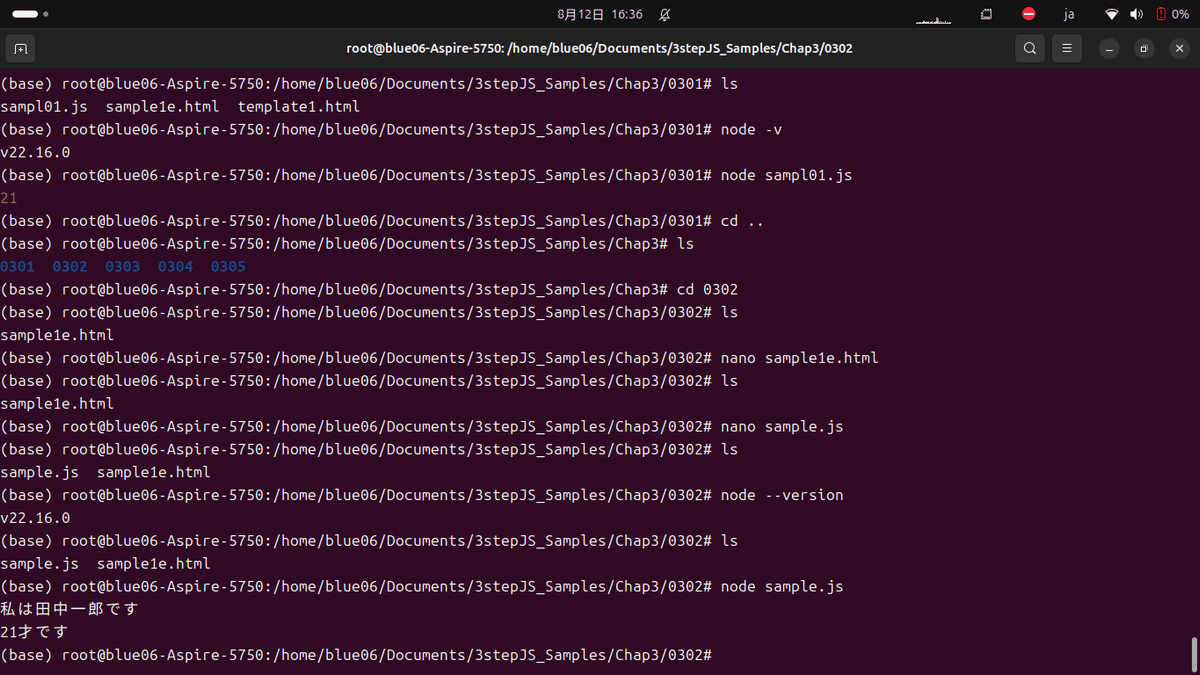
Task: Click the clipboard-style tray icon beside the red indicator
Action: [986, 14]
